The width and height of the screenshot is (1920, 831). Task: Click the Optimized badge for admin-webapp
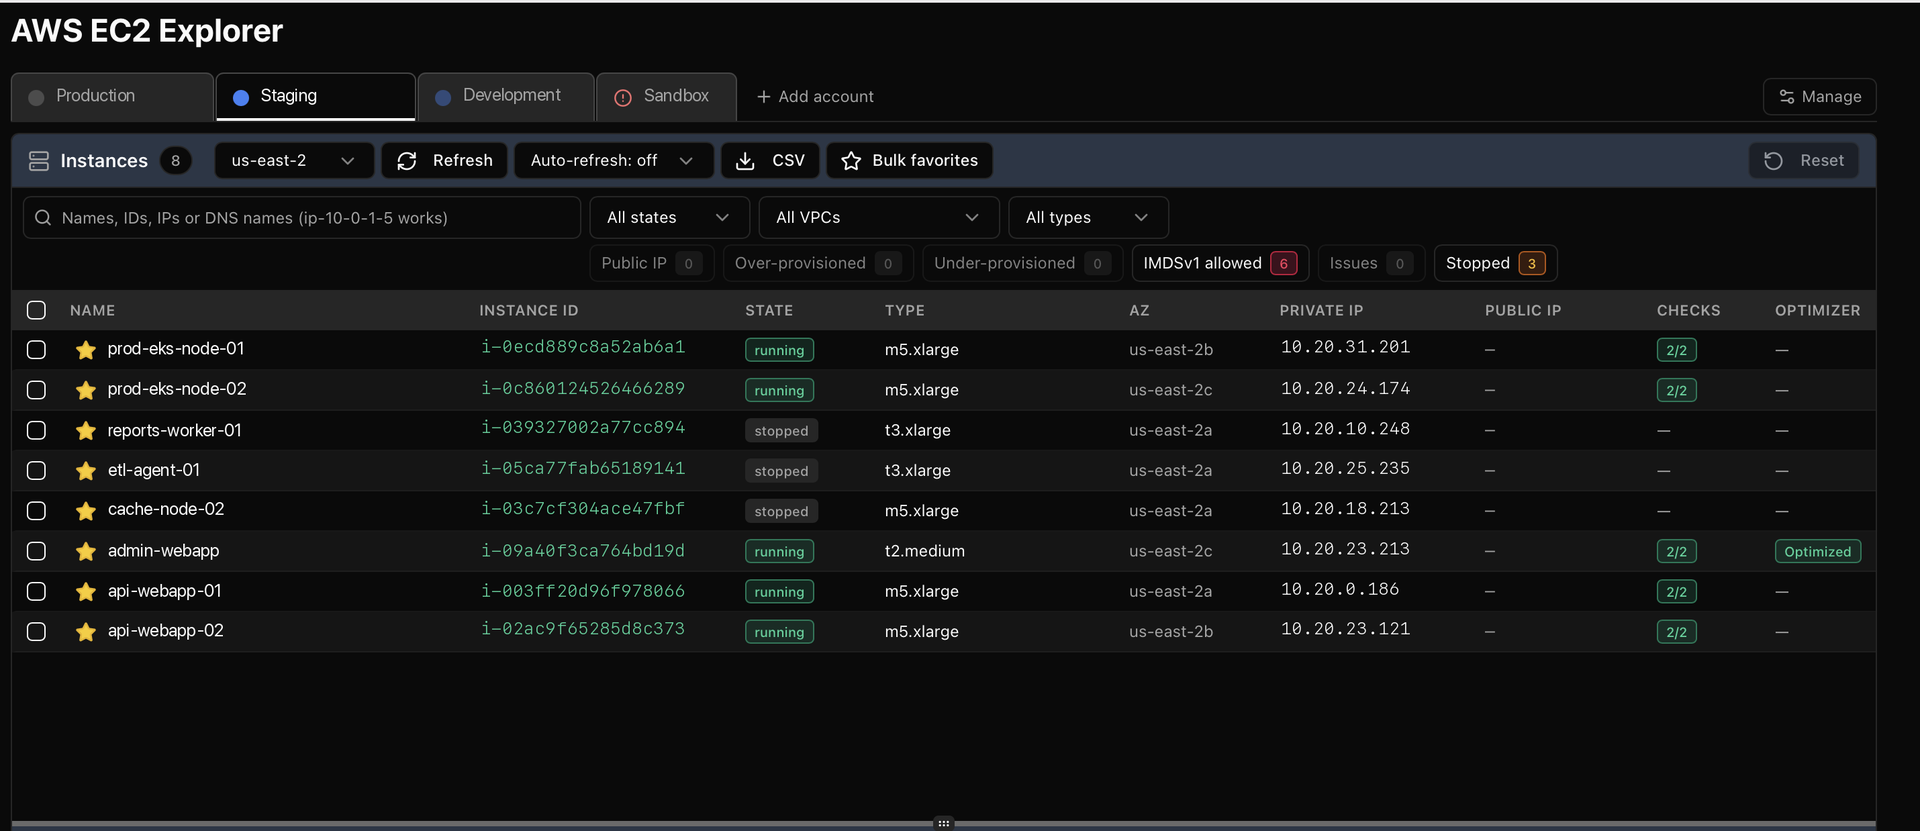1818,552
